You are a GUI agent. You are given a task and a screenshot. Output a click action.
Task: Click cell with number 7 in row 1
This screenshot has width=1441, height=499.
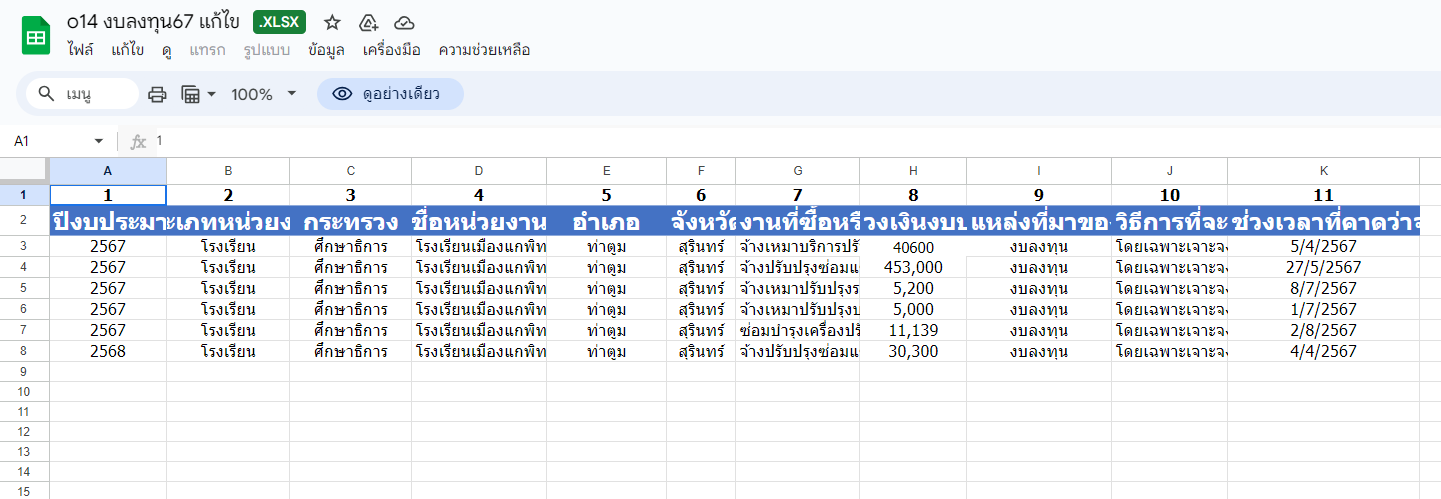click(797, 195)
